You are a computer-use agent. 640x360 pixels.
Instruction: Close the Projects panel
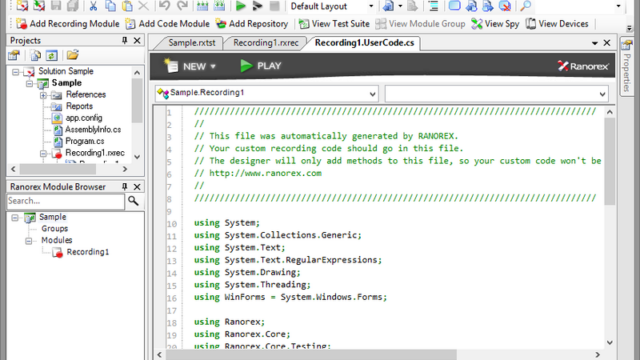pos(137,40)
